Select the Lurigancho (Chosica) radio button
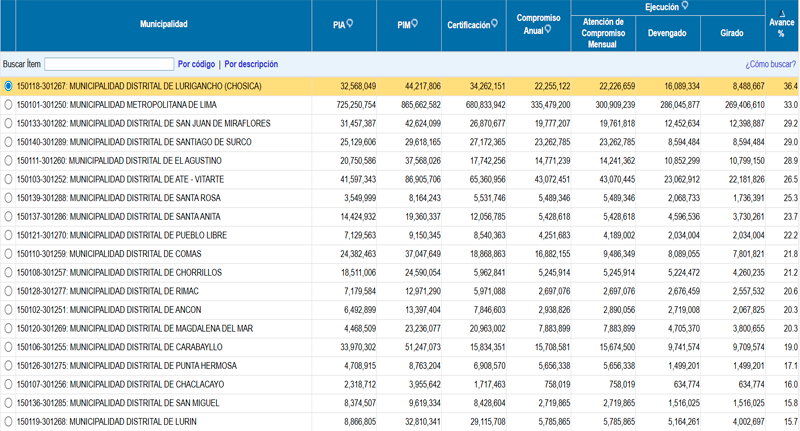 [x=9, y=86]
